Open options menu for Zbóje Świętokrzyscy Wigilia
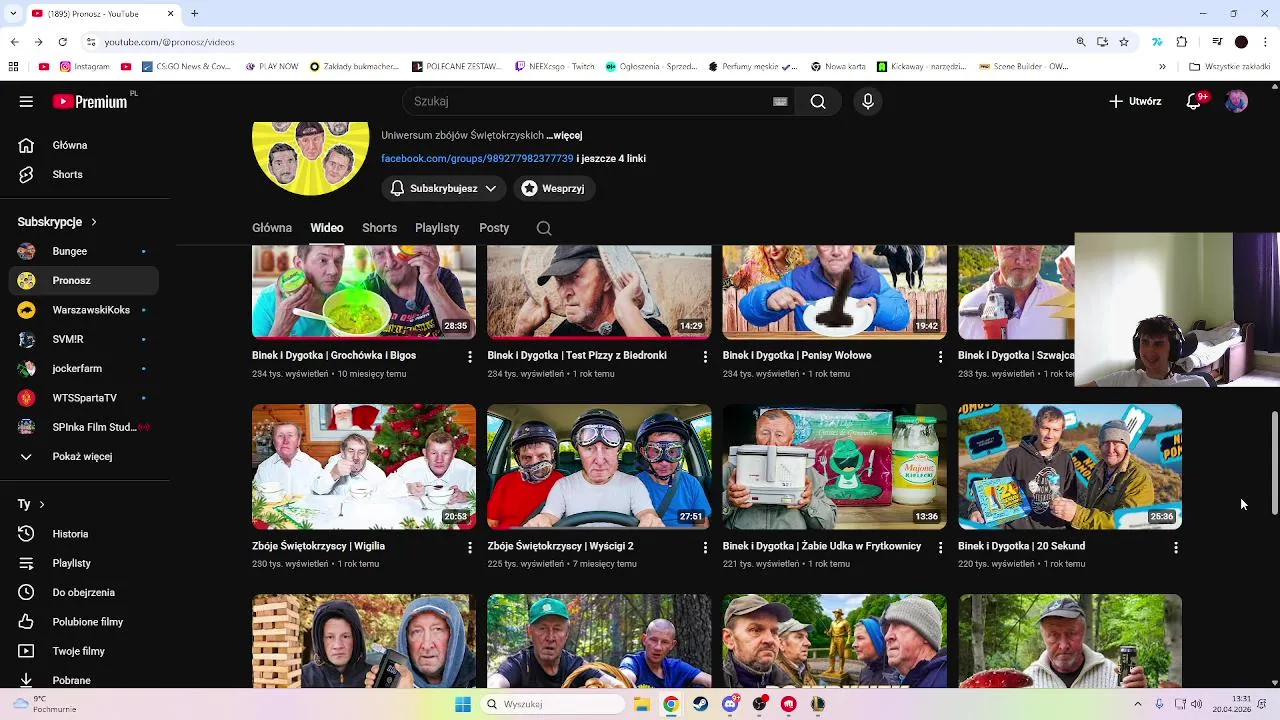Screen dimensions: 1280x720 pyautogui.click(x=470, y=548)
